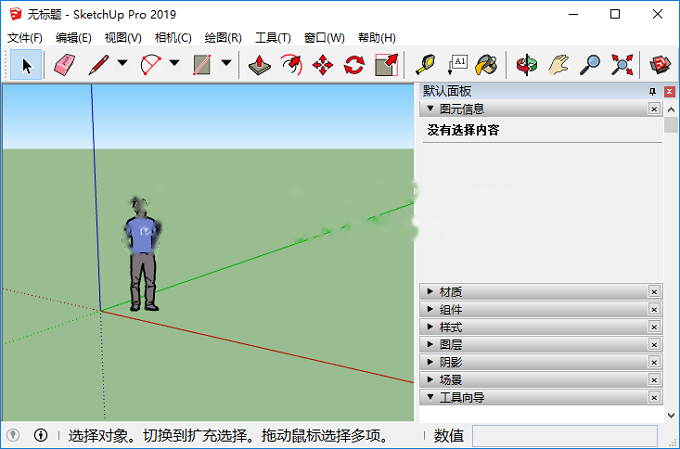Select the Offset tool
The height and width of the screenshot is (449, 680).
291,65
